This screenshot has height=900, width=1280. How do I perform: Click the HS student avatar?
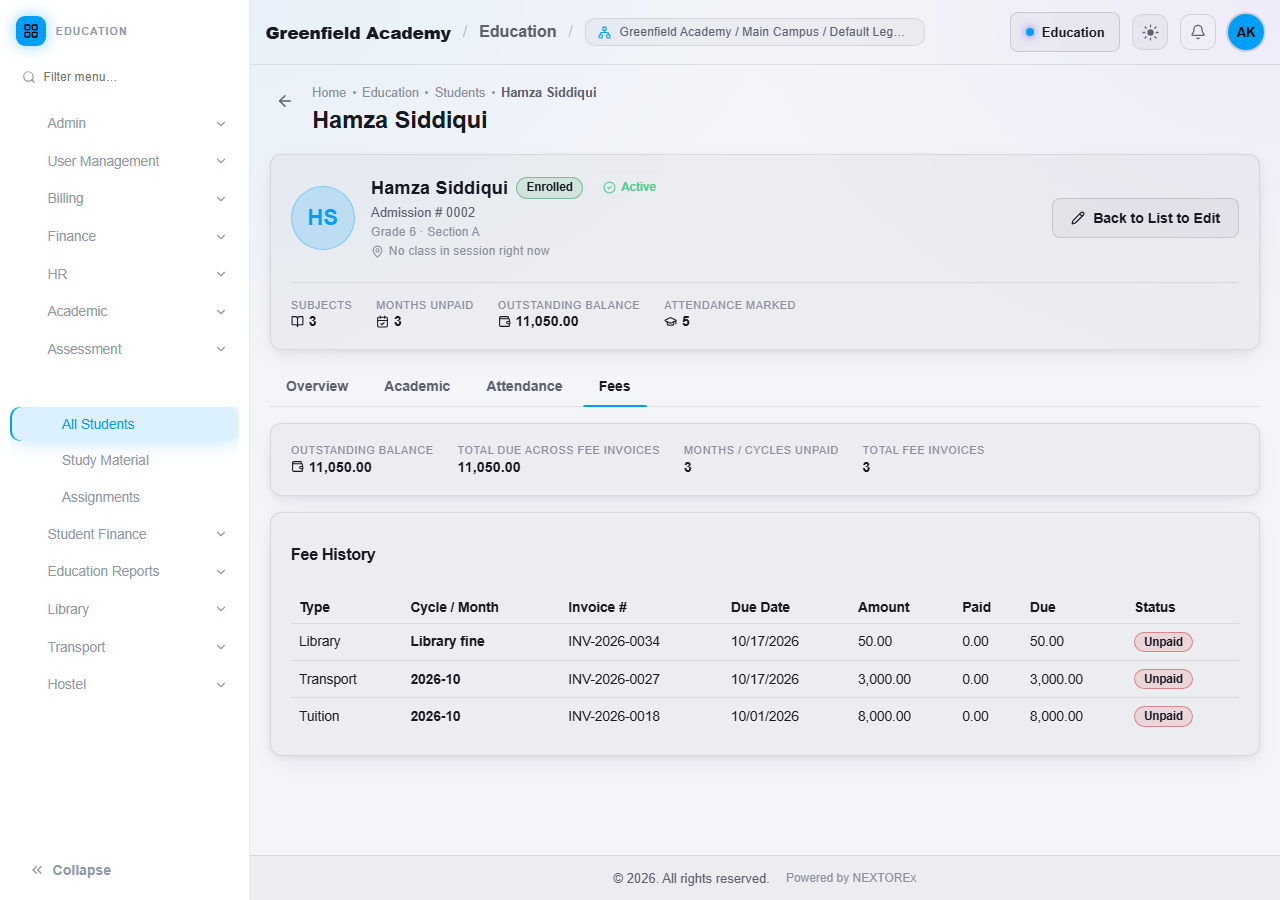[x=323, y=218]
